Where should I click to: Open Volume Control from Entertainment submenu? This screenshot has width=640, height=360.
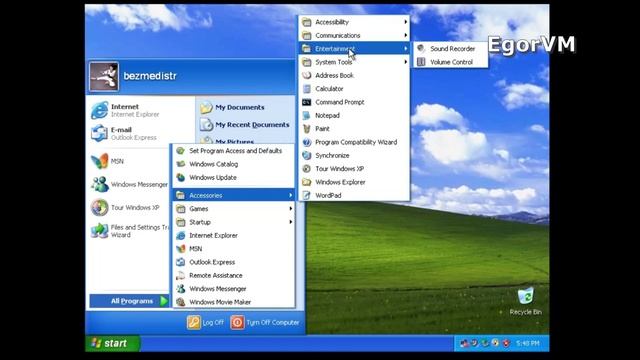[x=450, y=62]
